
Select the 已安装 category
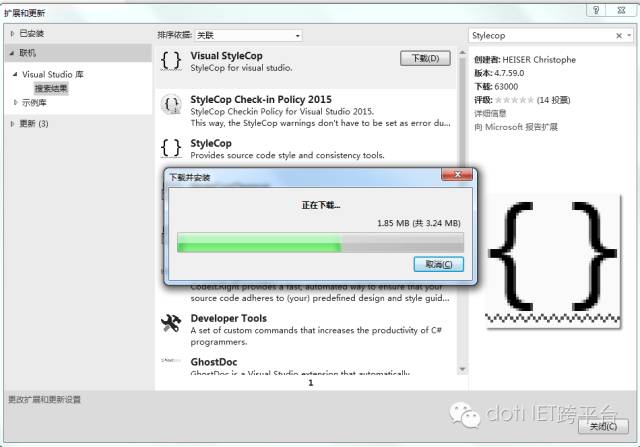click(x=32, y=33)
